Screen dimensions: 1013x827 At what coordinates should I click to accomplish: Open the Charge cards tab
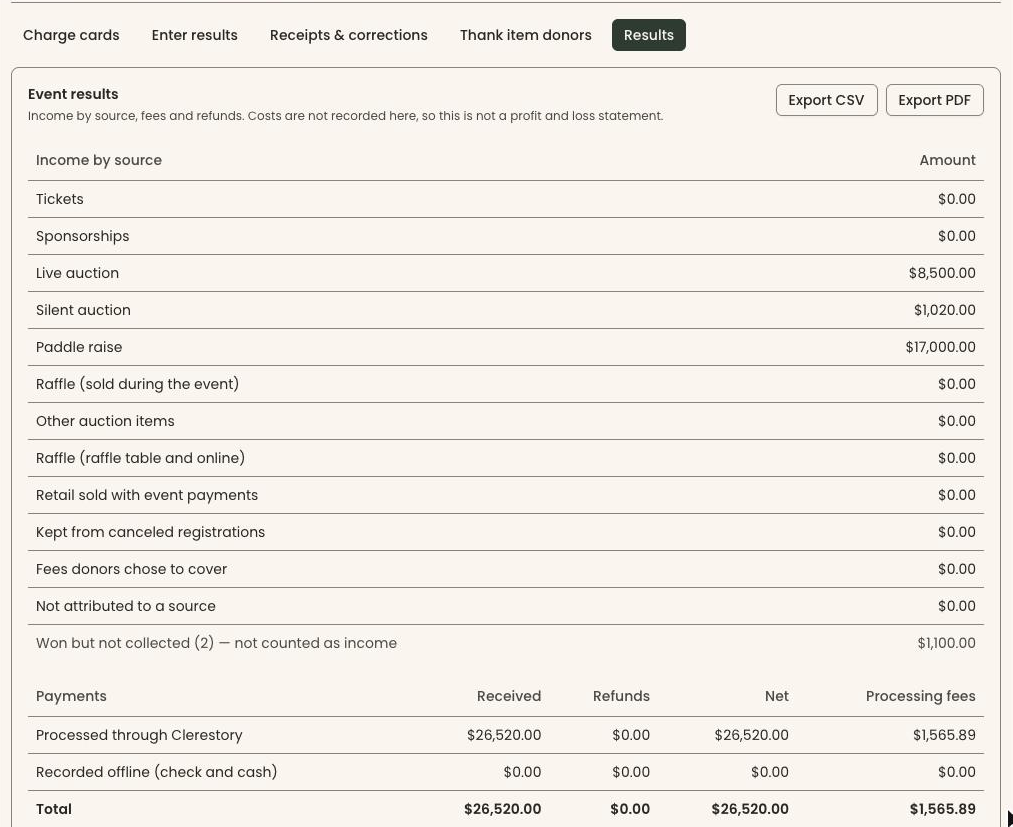point(71,35)
